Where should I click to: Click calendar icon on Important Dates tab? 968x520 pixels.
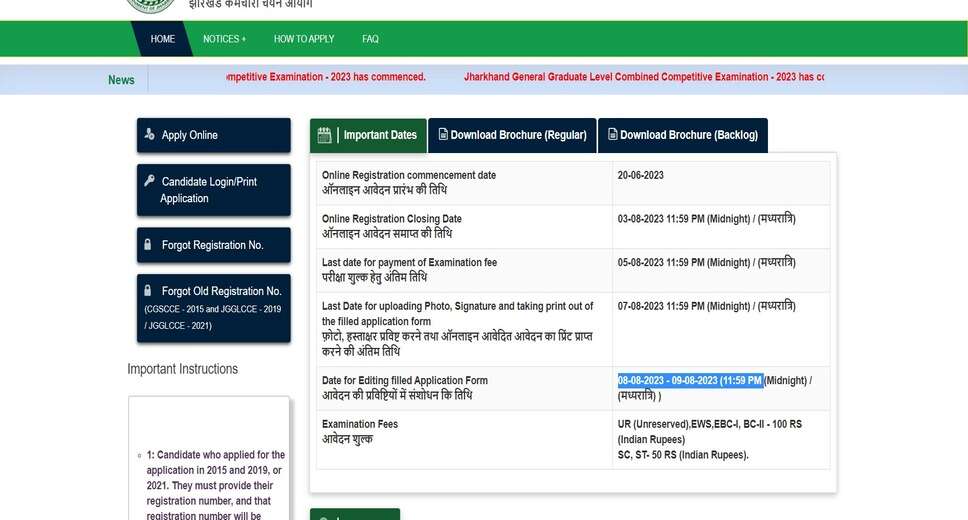tap(325, 135)
